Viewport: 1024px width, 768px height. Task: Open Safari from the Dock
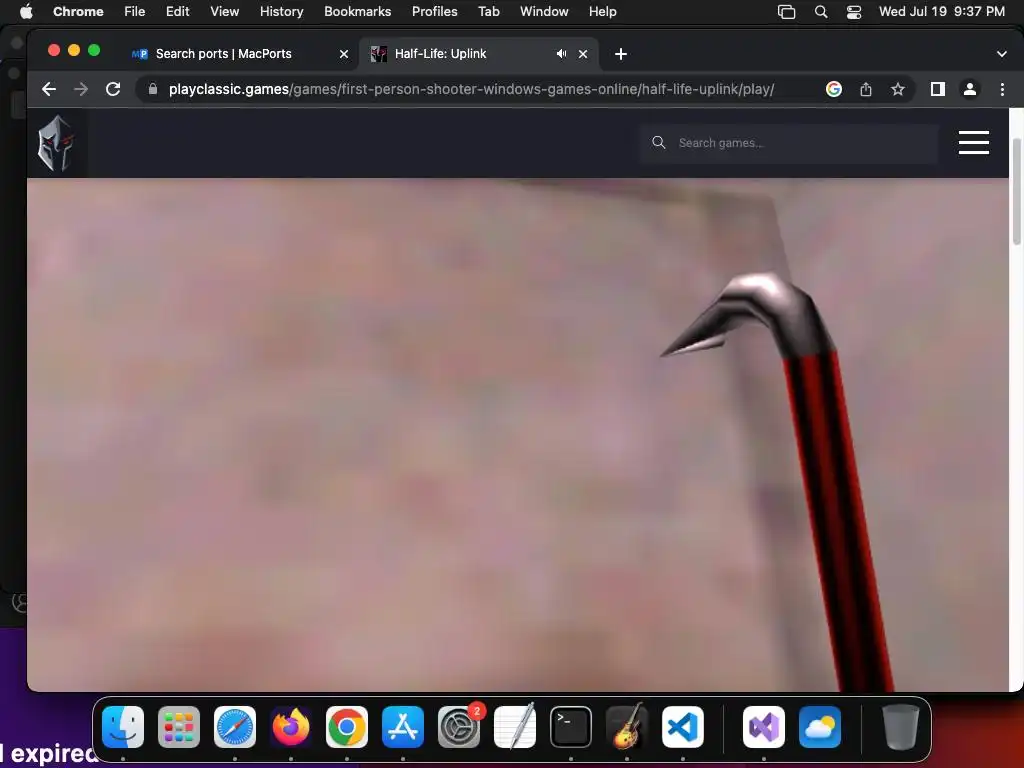pos(235,727)
